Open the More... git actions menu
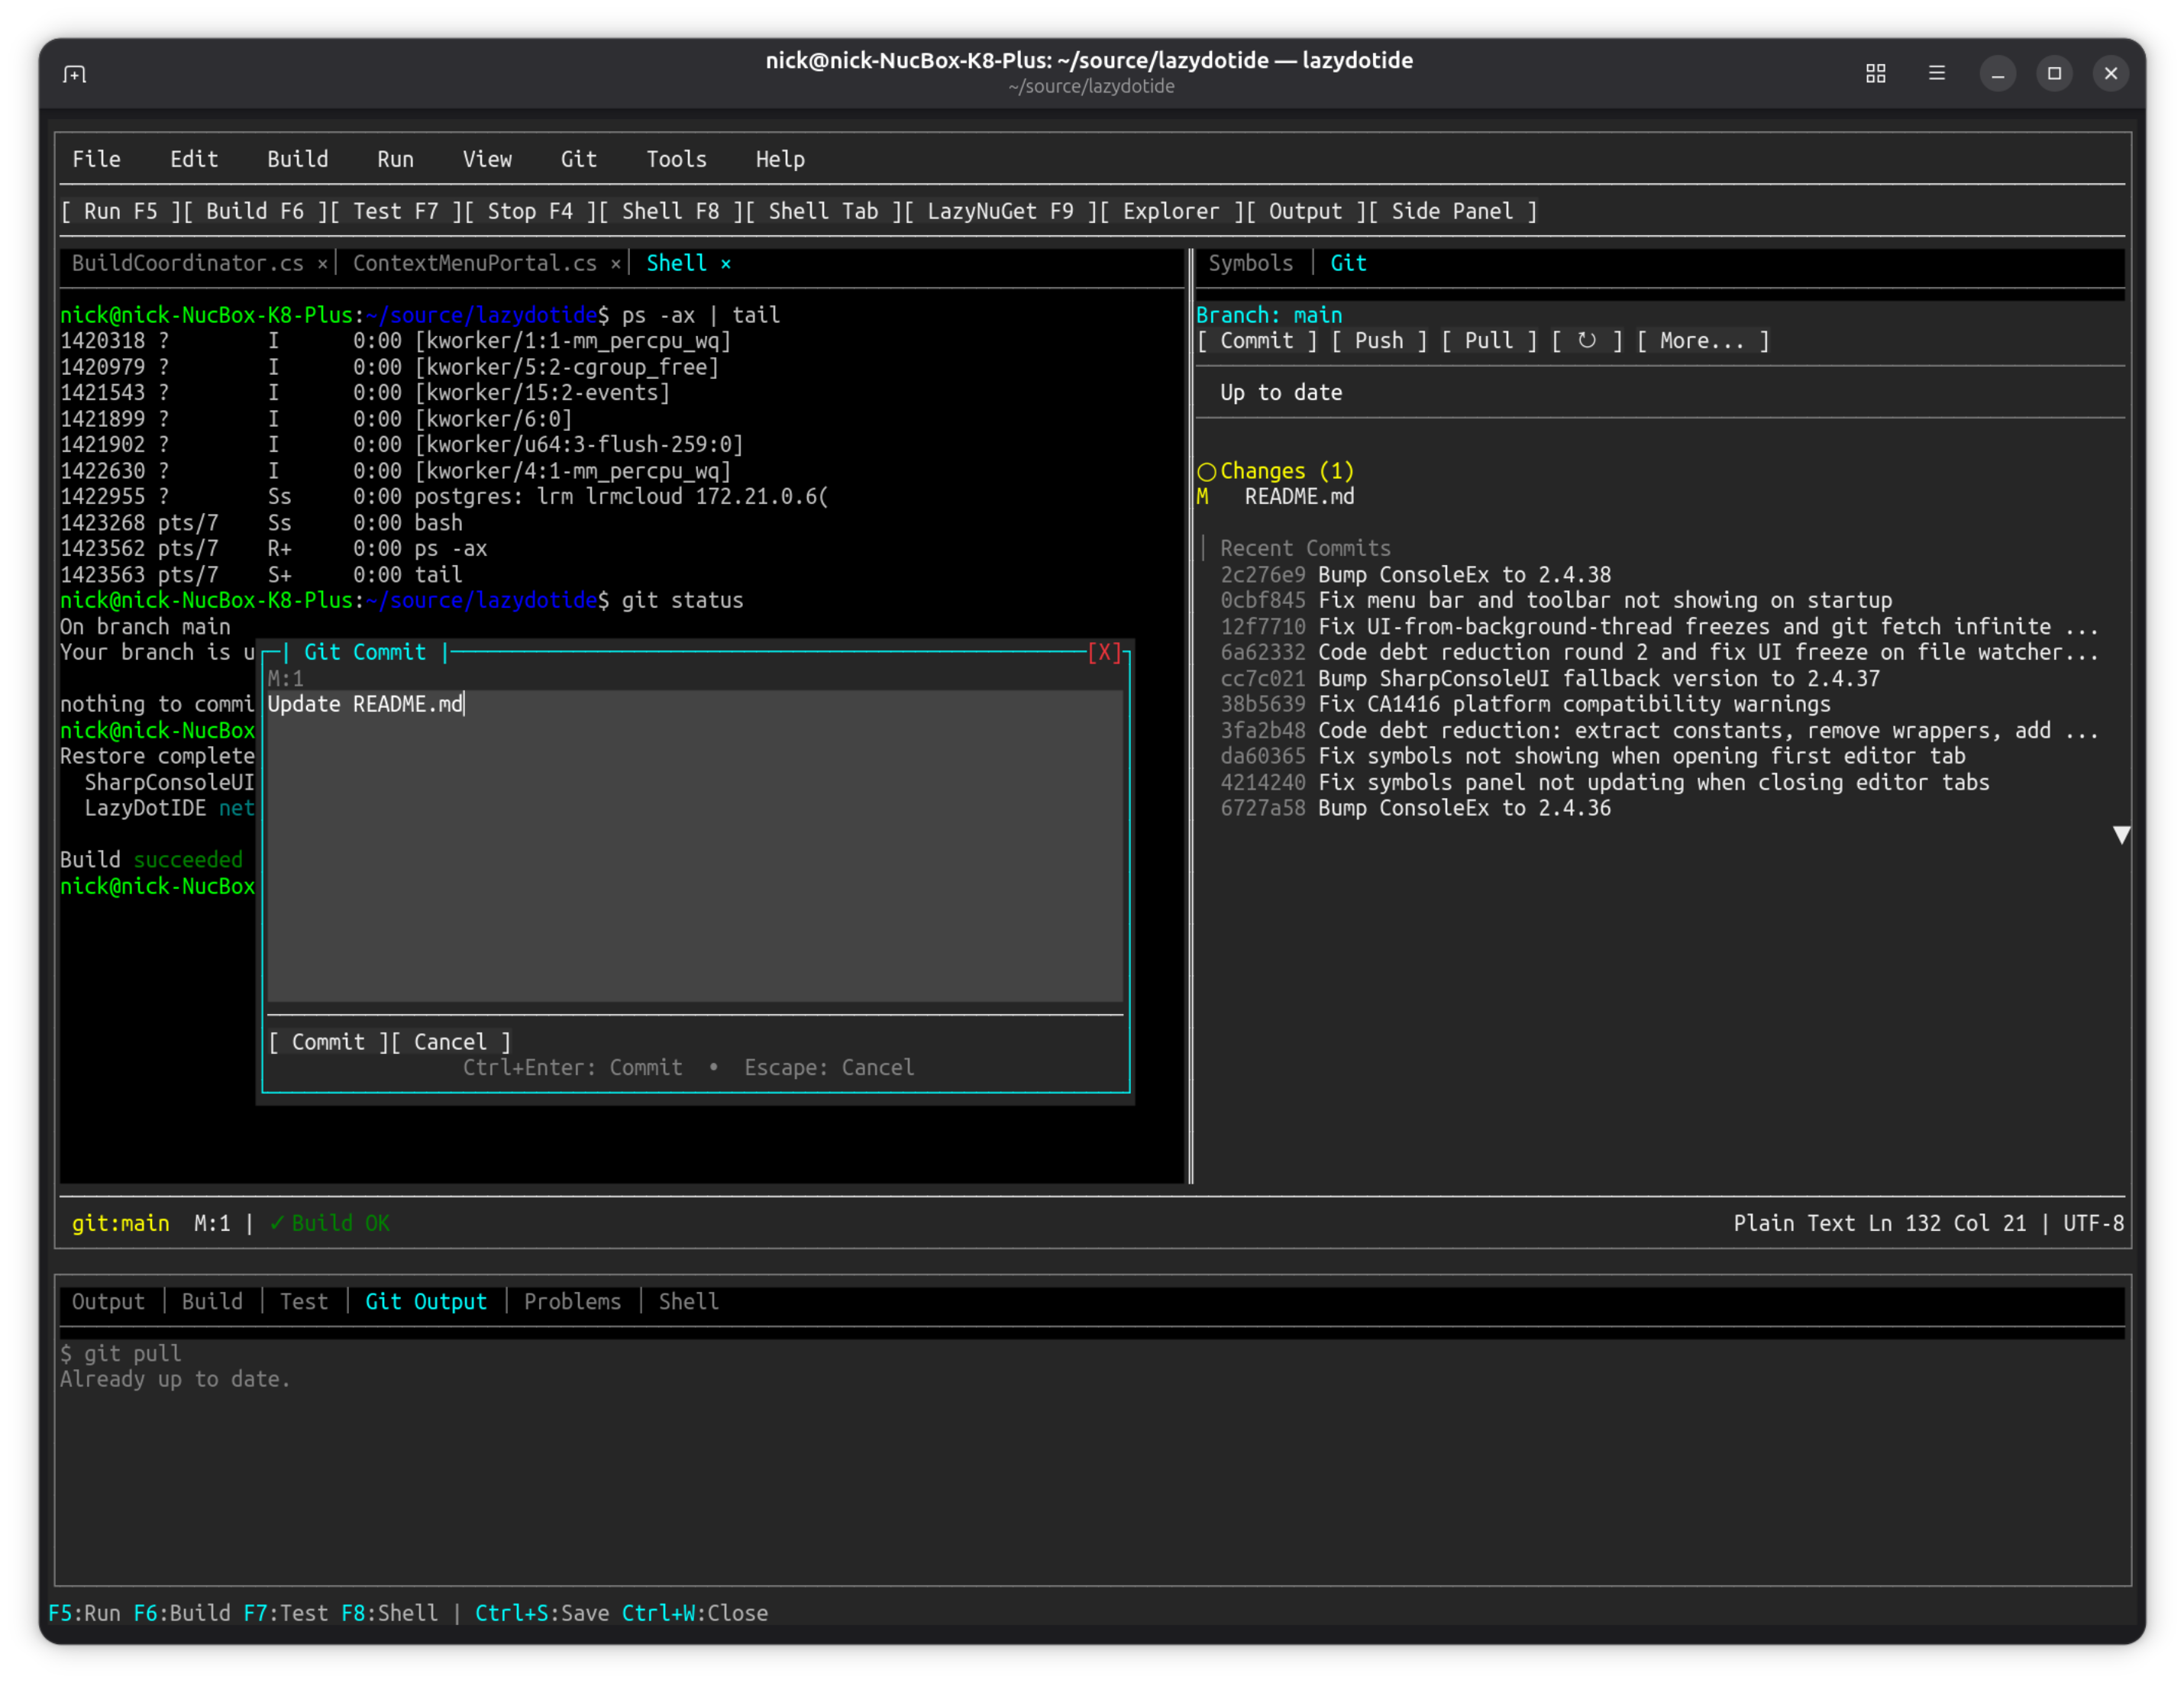The image size is (2184, 1683). (x=1702, y=340)
